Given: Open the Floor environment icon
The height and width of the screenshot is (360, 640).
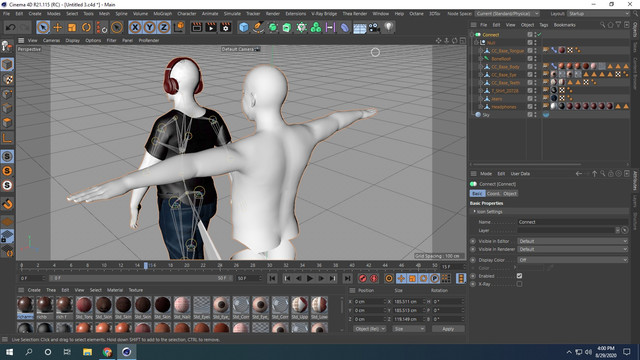Looking at the screenshot, I should (x=360, y=27).
